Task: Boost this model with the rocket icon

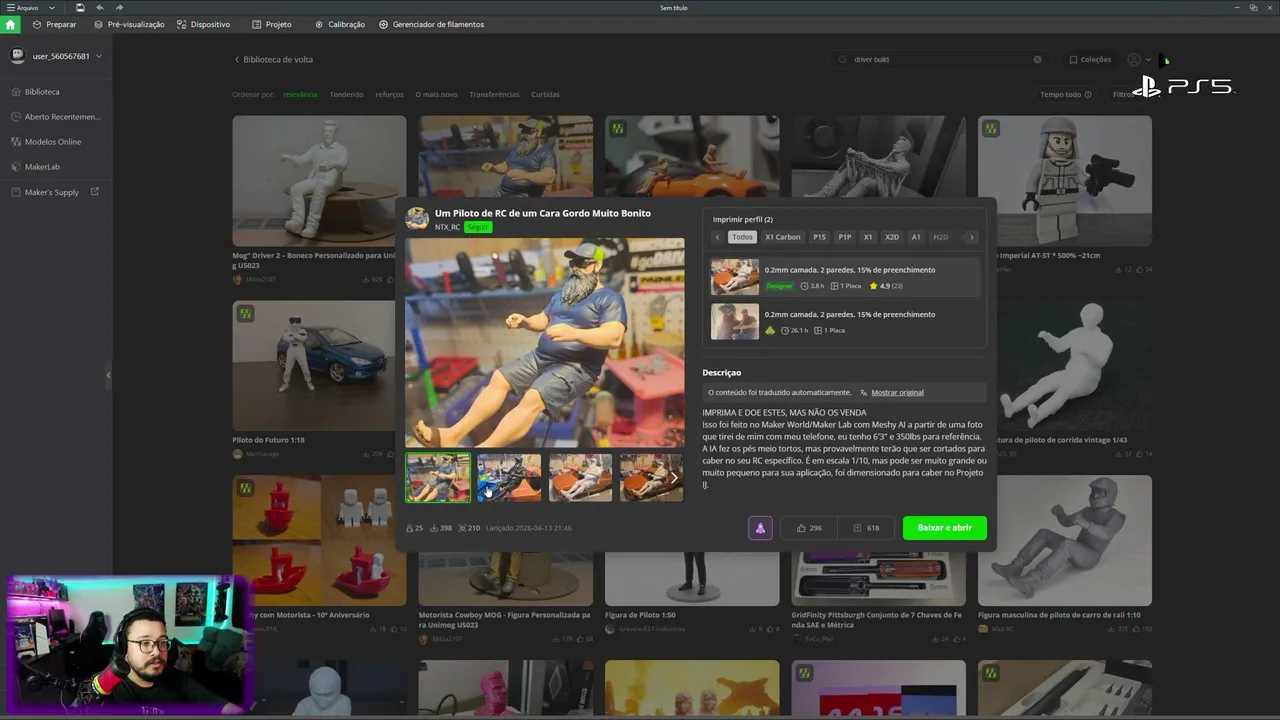Action: pyautogui.click(x=760, y=528)
